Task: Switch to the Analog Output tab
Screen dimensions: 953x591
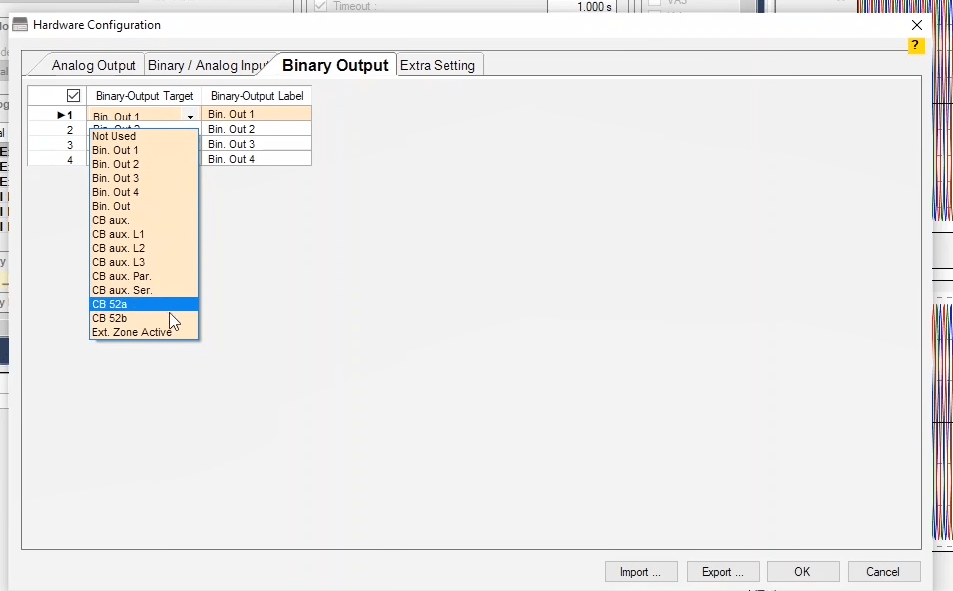Action: tap(93, 65)
